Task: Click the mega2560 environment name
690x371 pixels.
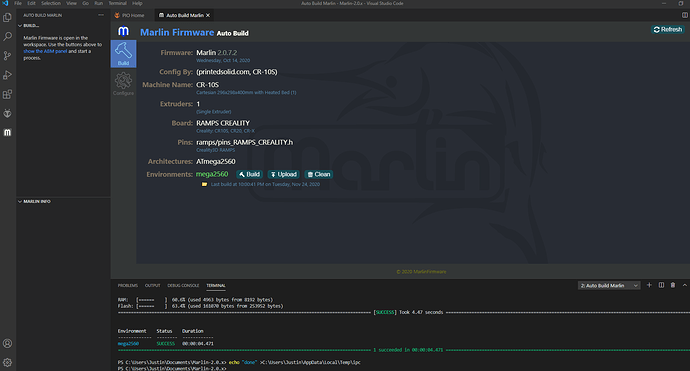Action: coord(212,174)
